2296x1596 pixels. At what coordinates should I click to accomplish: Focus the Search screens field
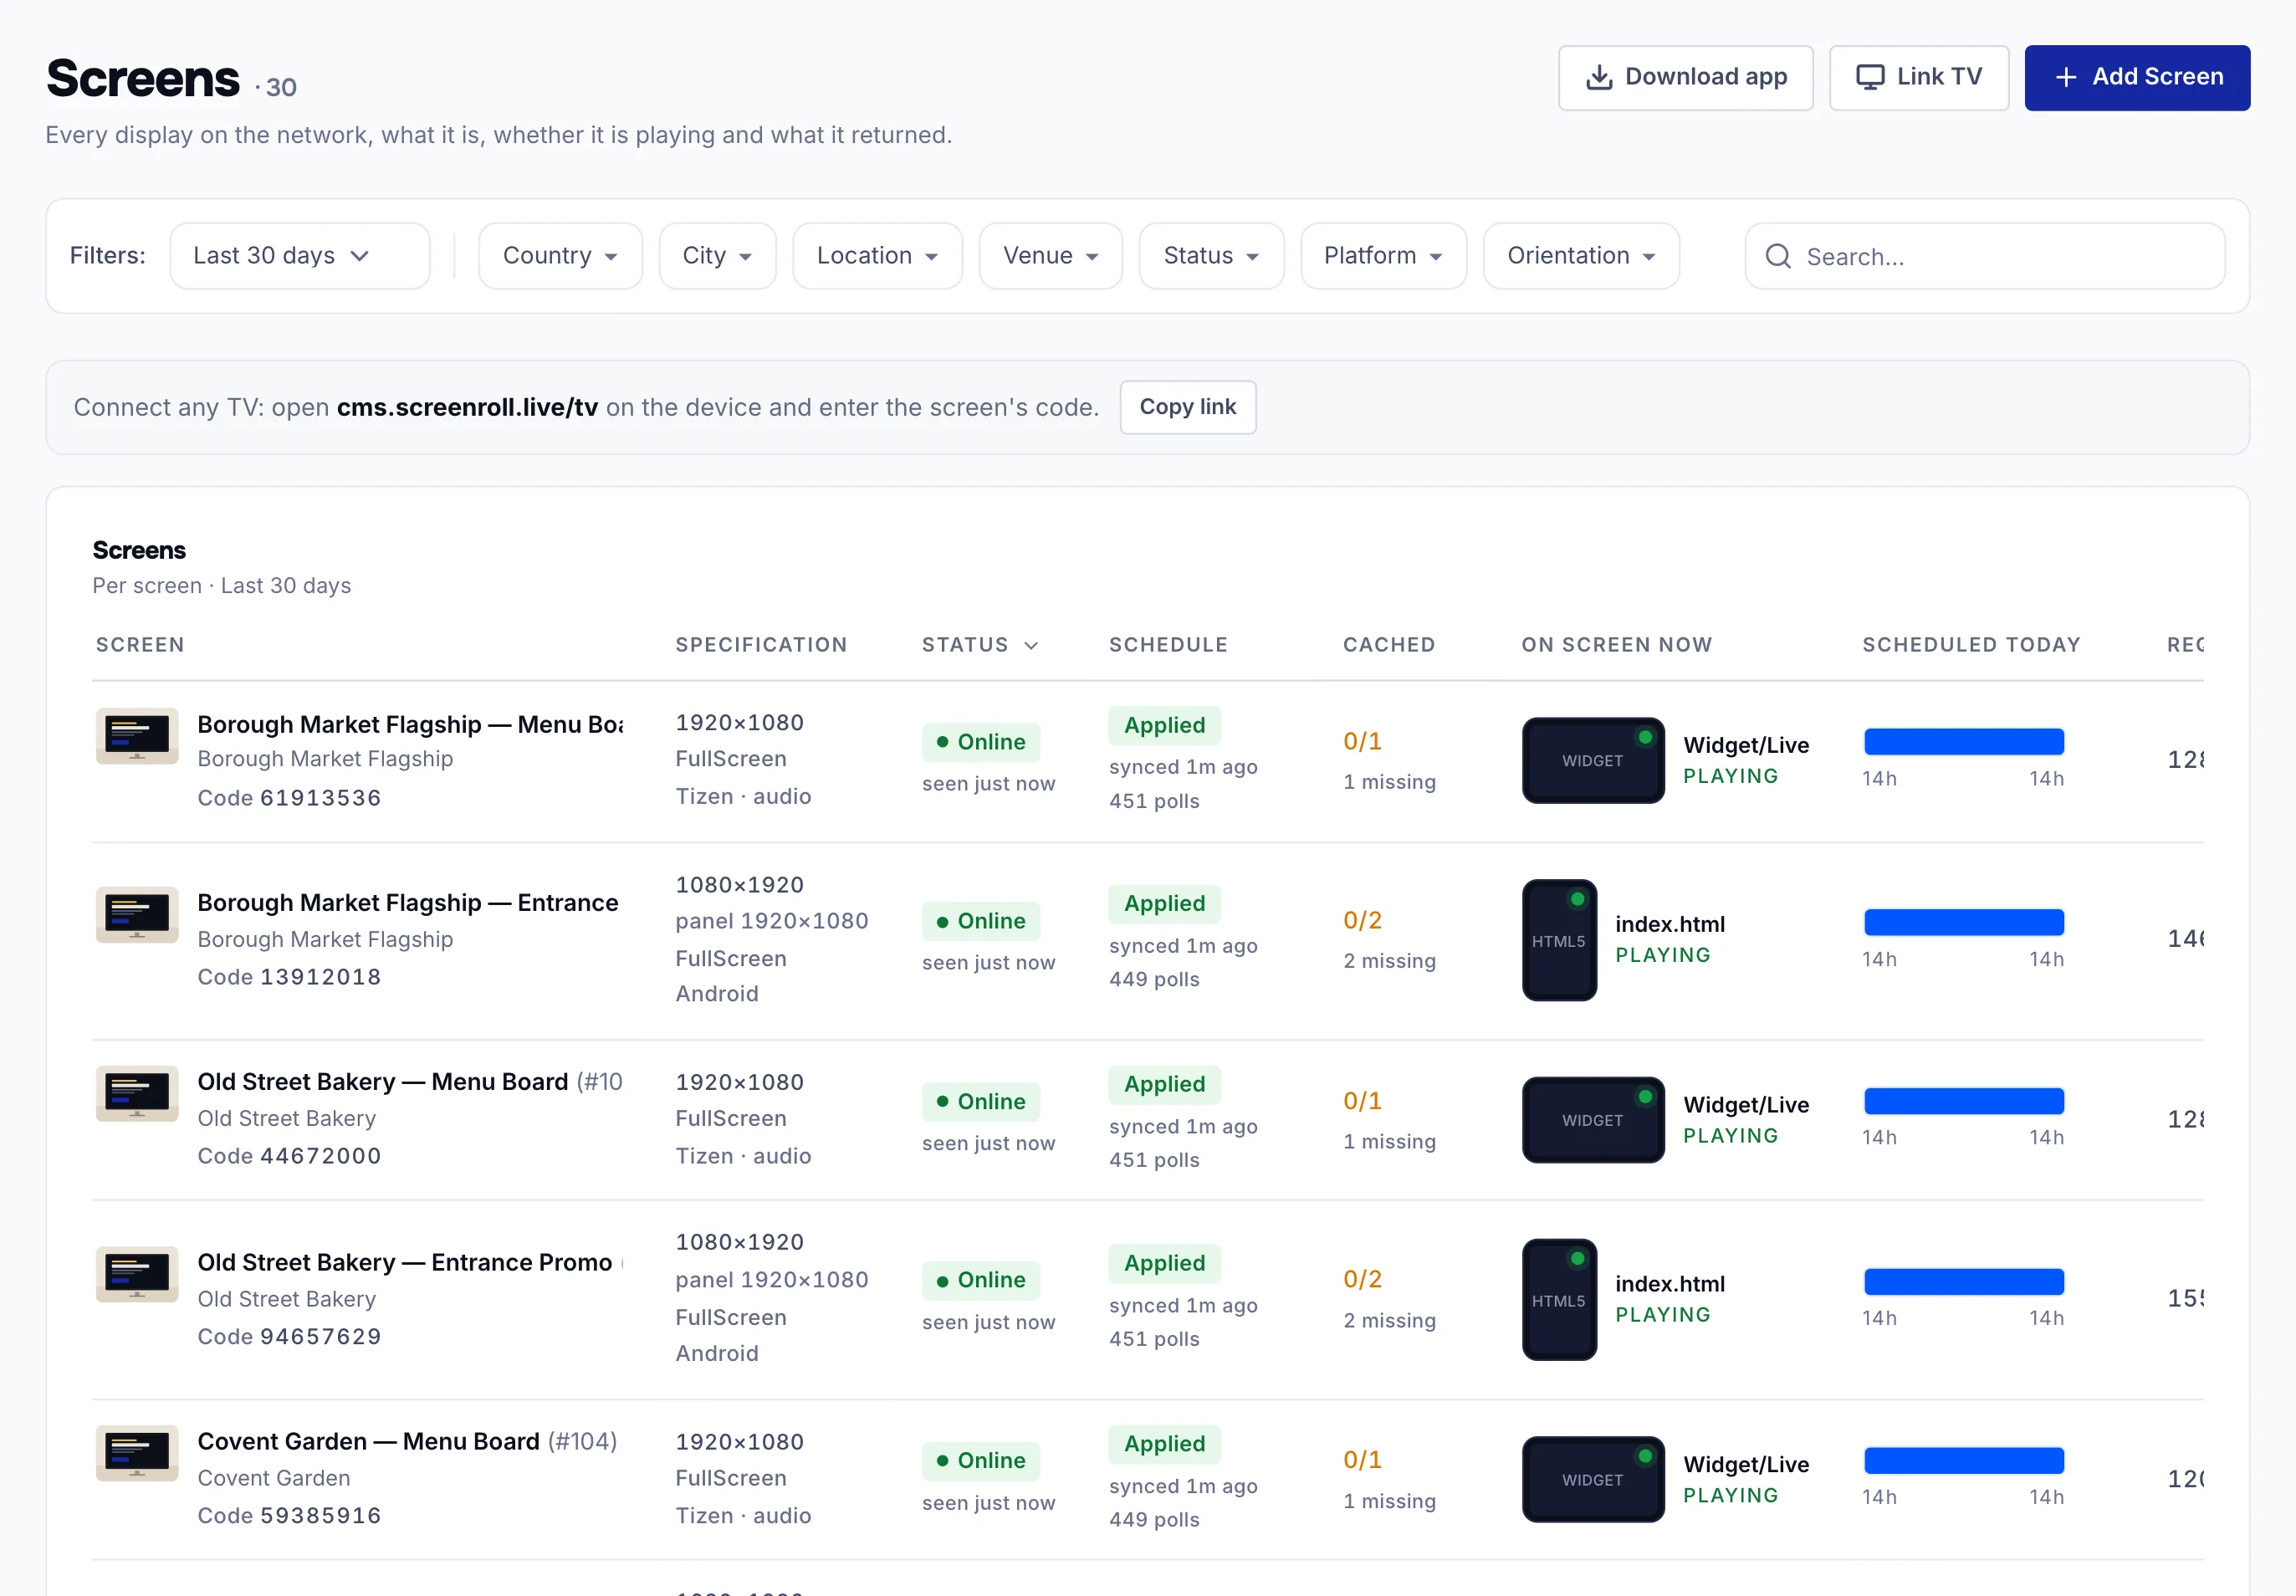coord(1984,256)
